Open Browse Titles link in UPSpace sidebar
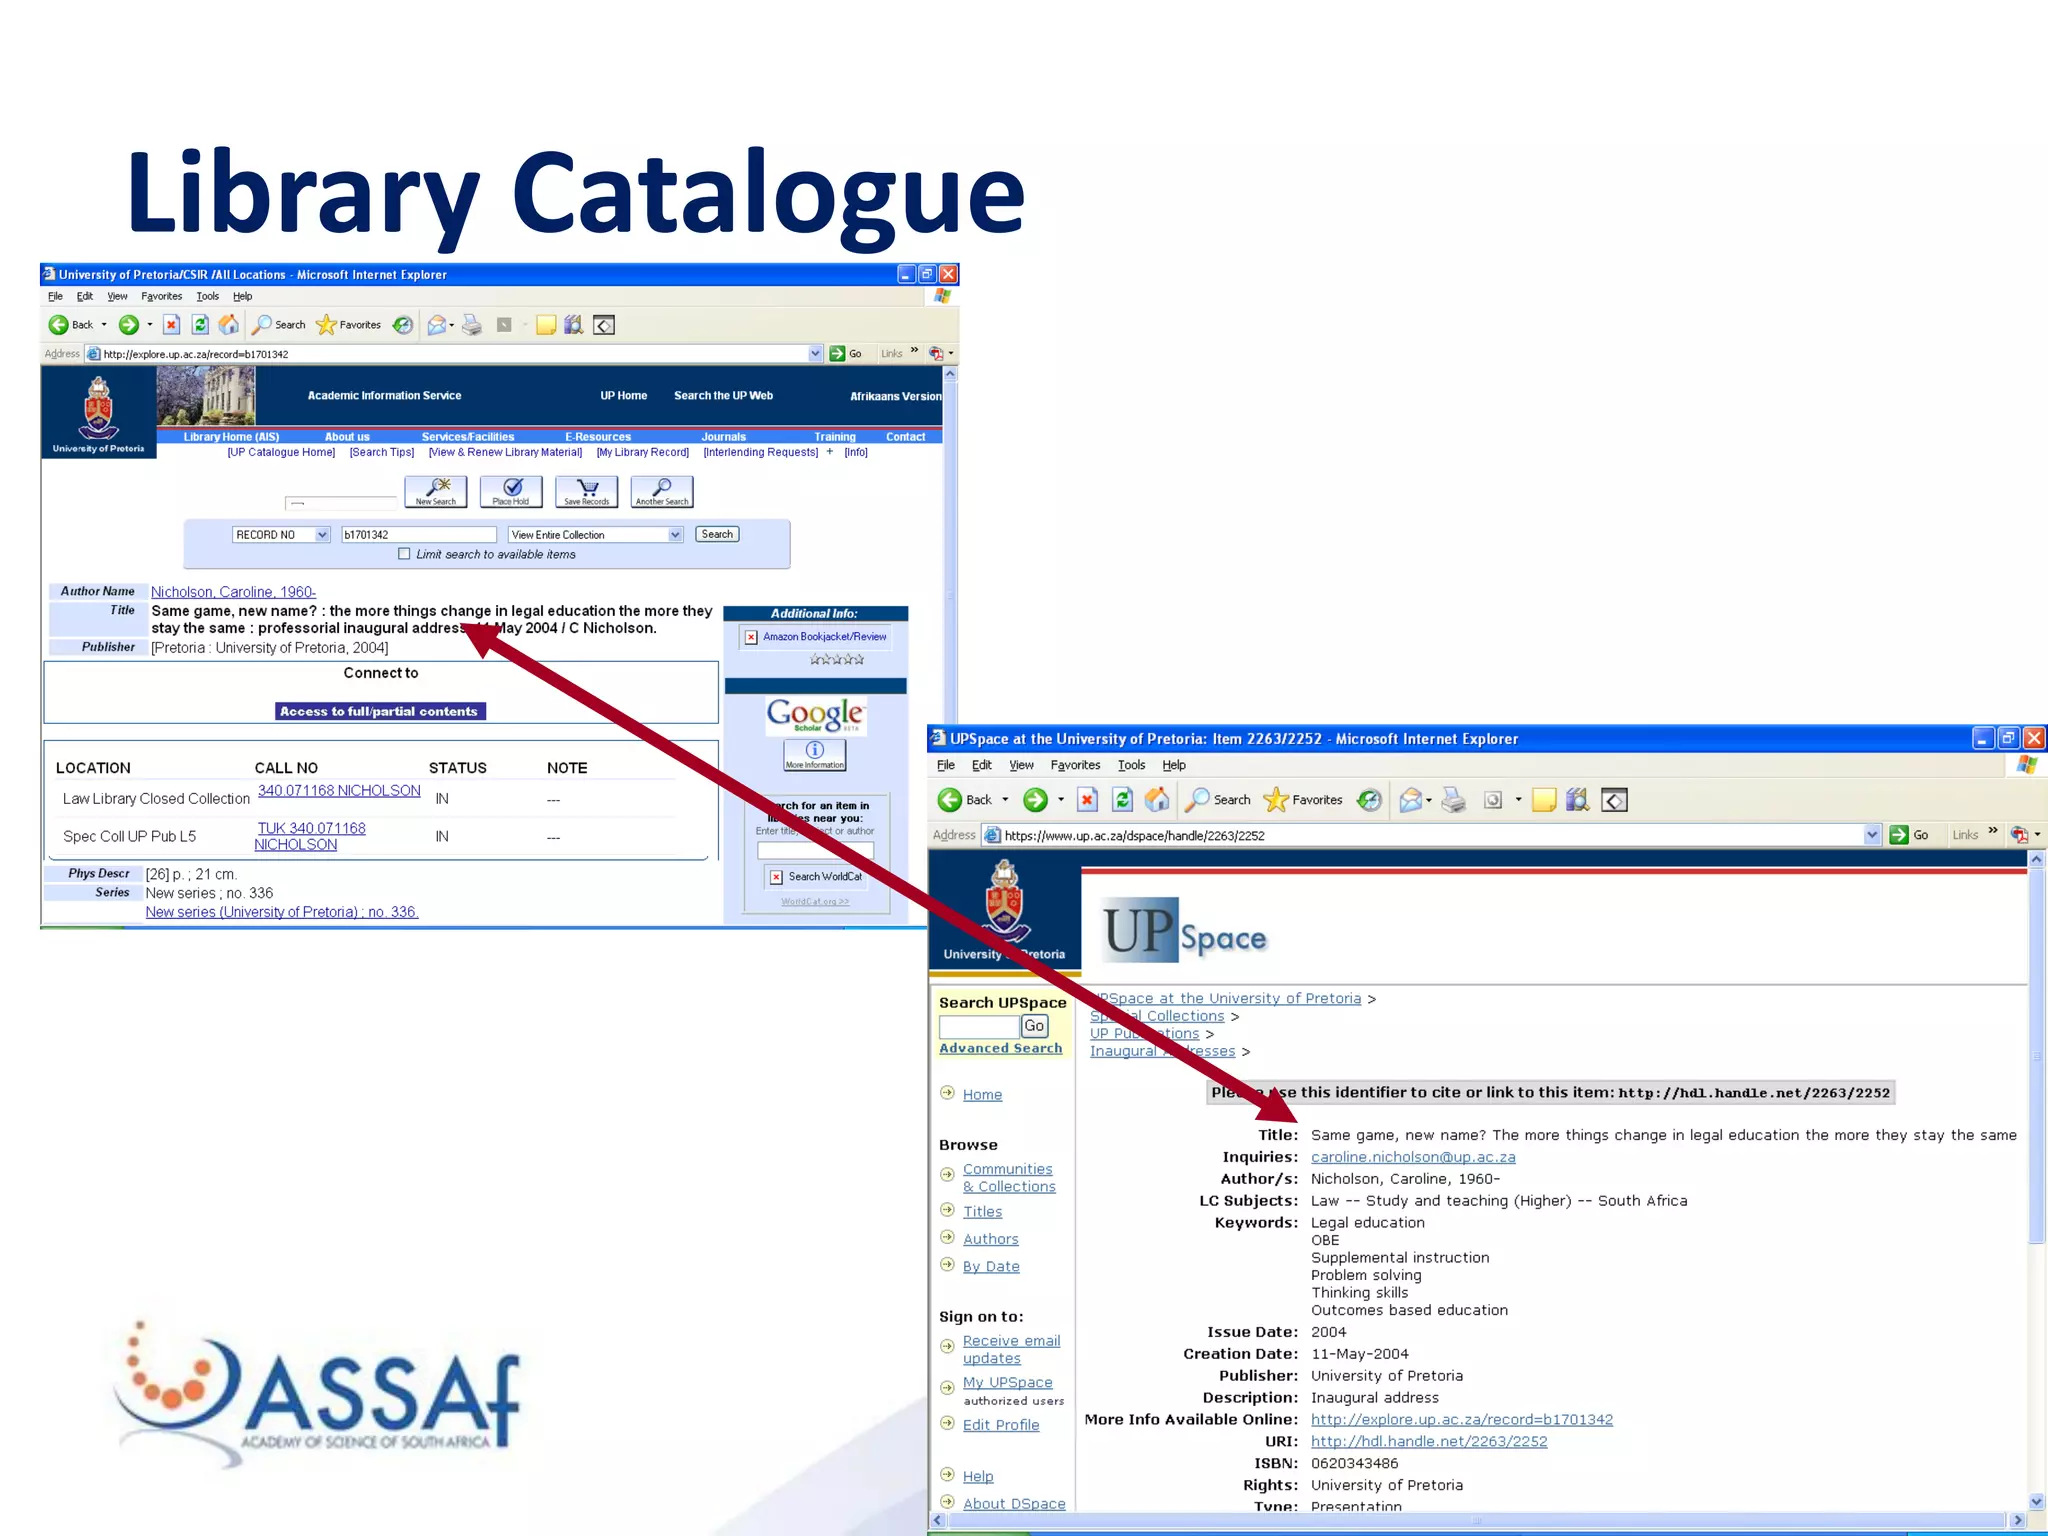 click(982, 1211)
